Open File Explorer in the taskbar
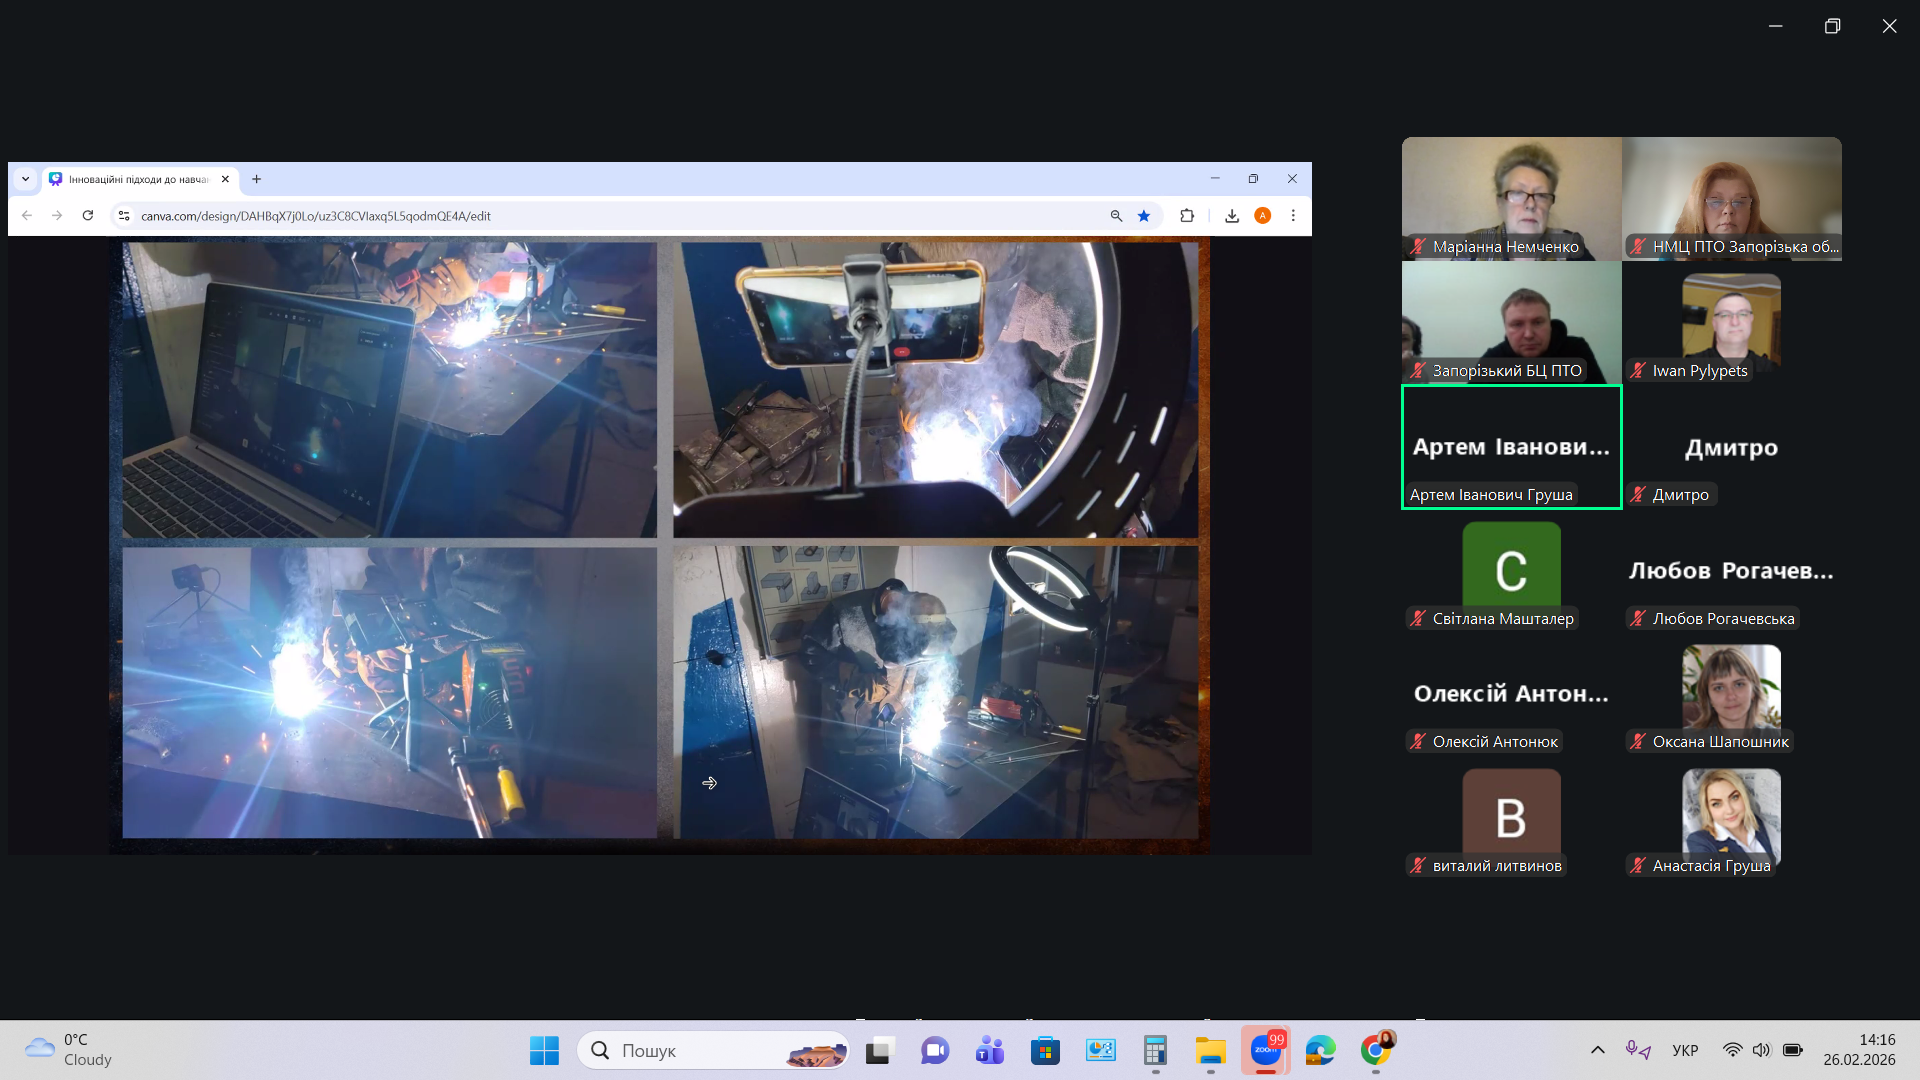Viewport: 1920px width, 1080px height. pyautogui.click(x=1210, y=1050)
